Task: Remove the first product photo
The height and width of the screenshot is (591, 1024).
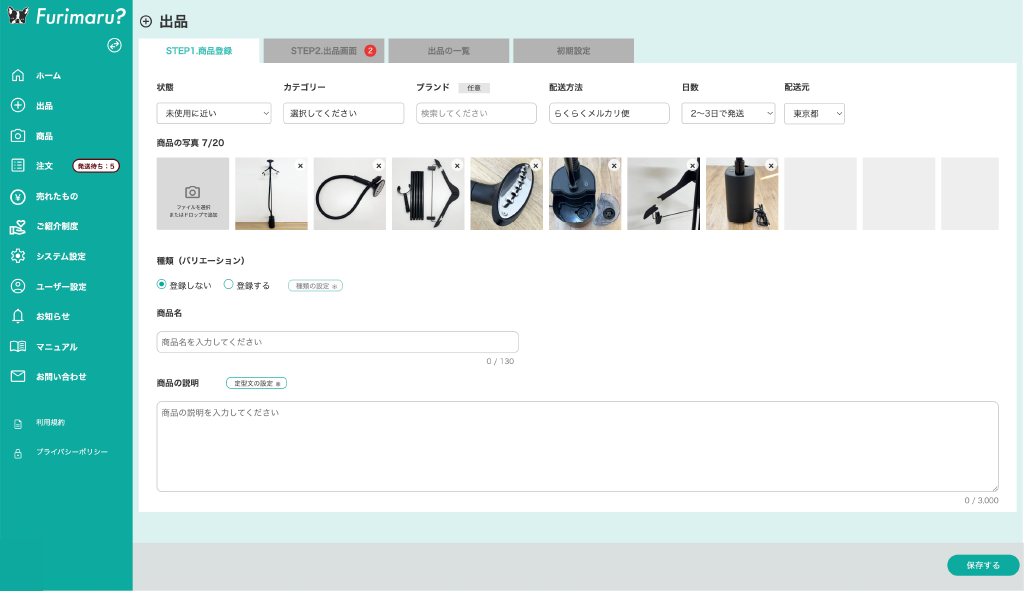Action: point(300,165)
